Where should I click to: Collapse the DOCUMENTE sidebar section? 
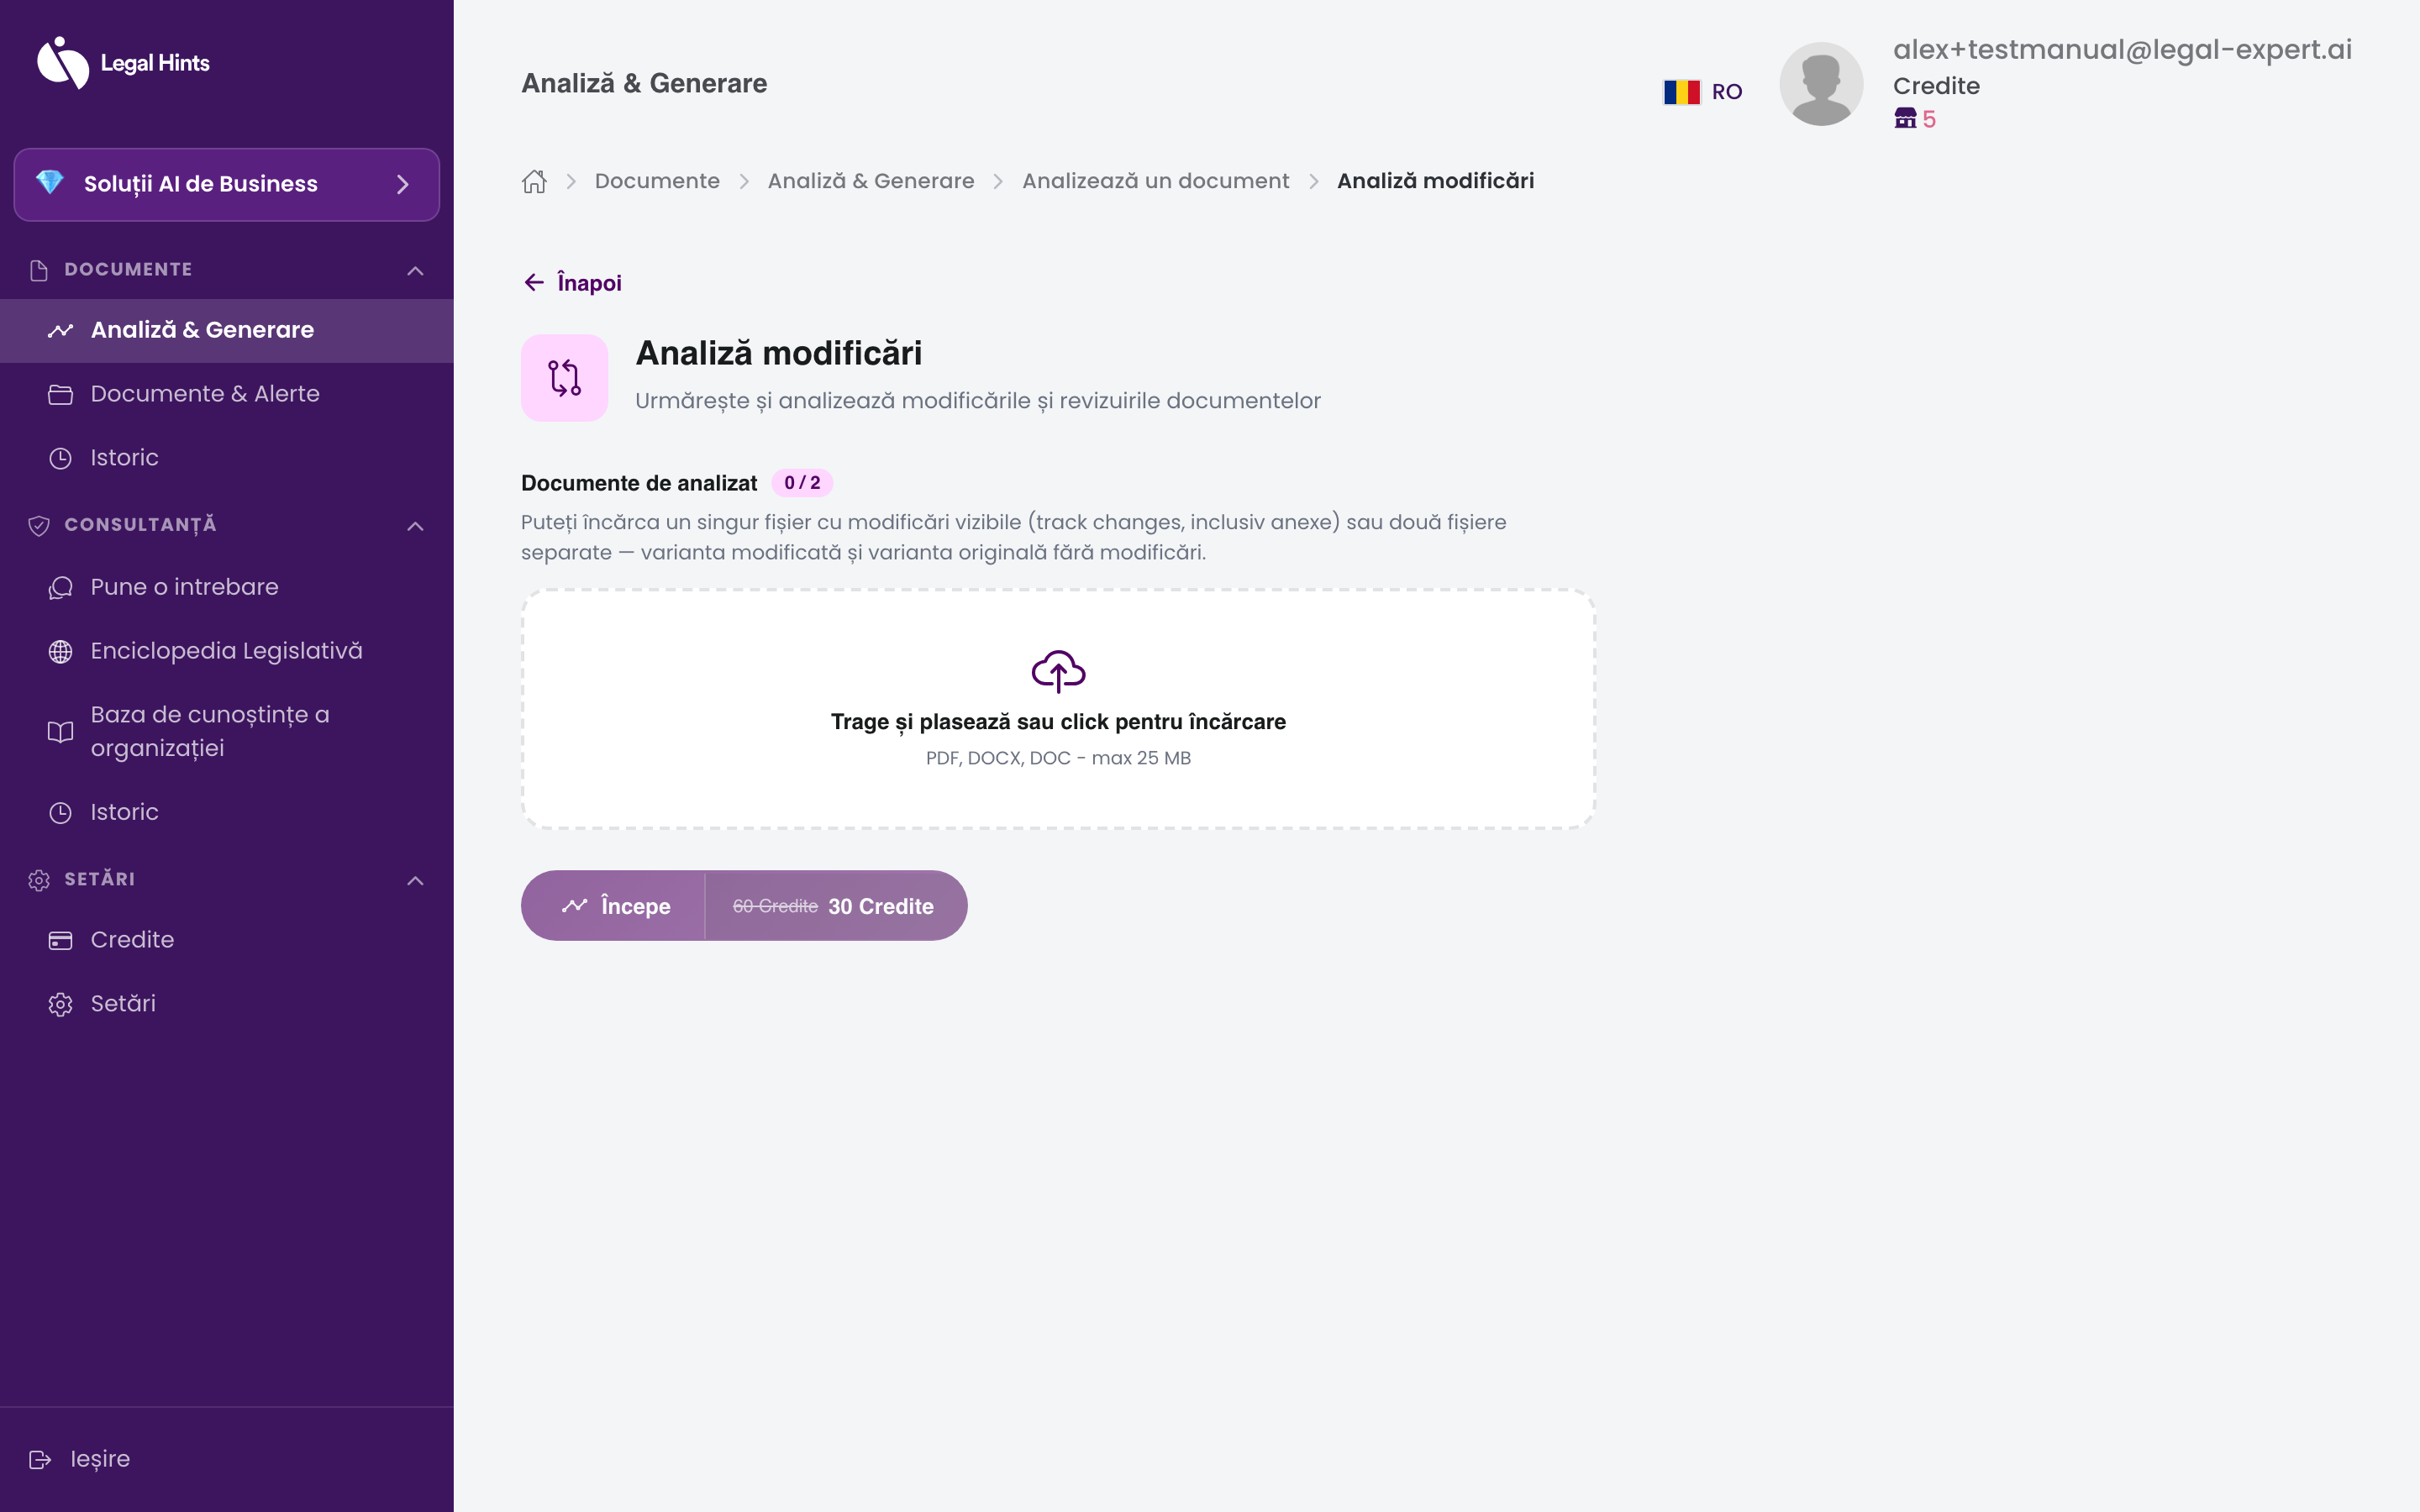pos(415,270)
